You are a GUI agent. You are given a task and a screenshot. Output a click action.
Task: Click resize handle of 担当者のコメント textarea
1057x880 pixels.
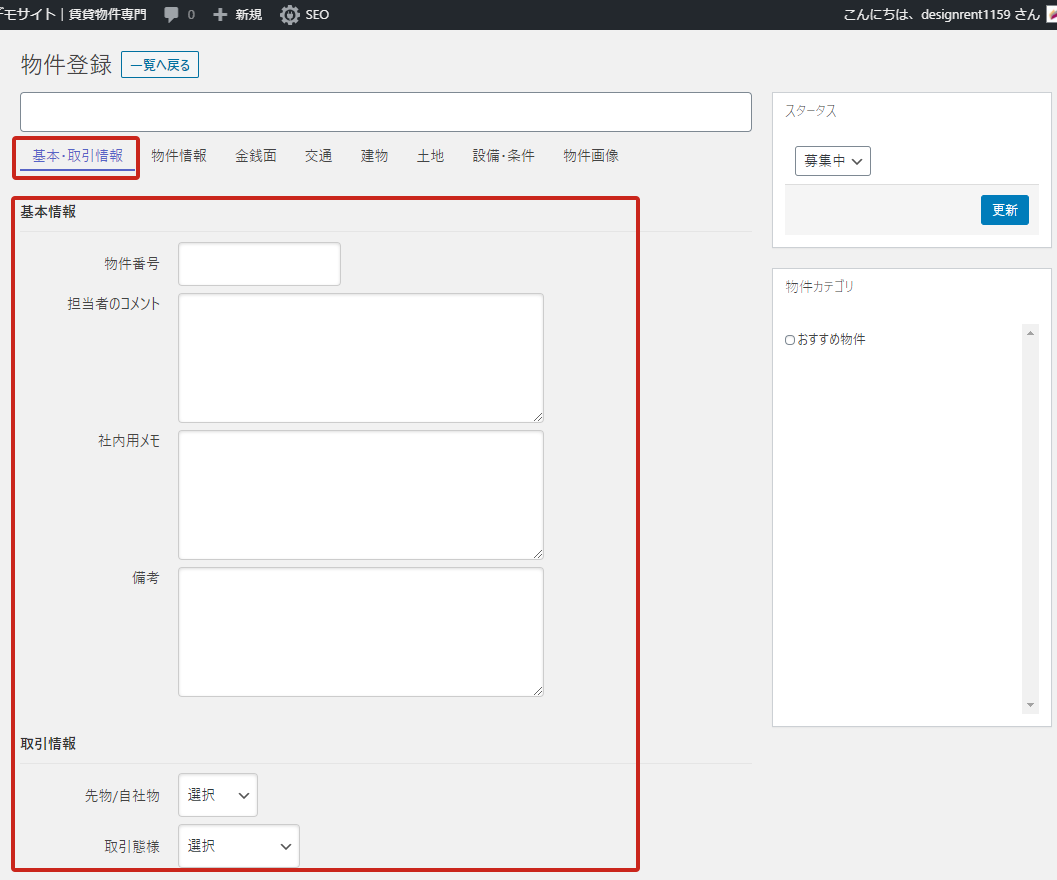pyautogui.click(x=537, y=416)
